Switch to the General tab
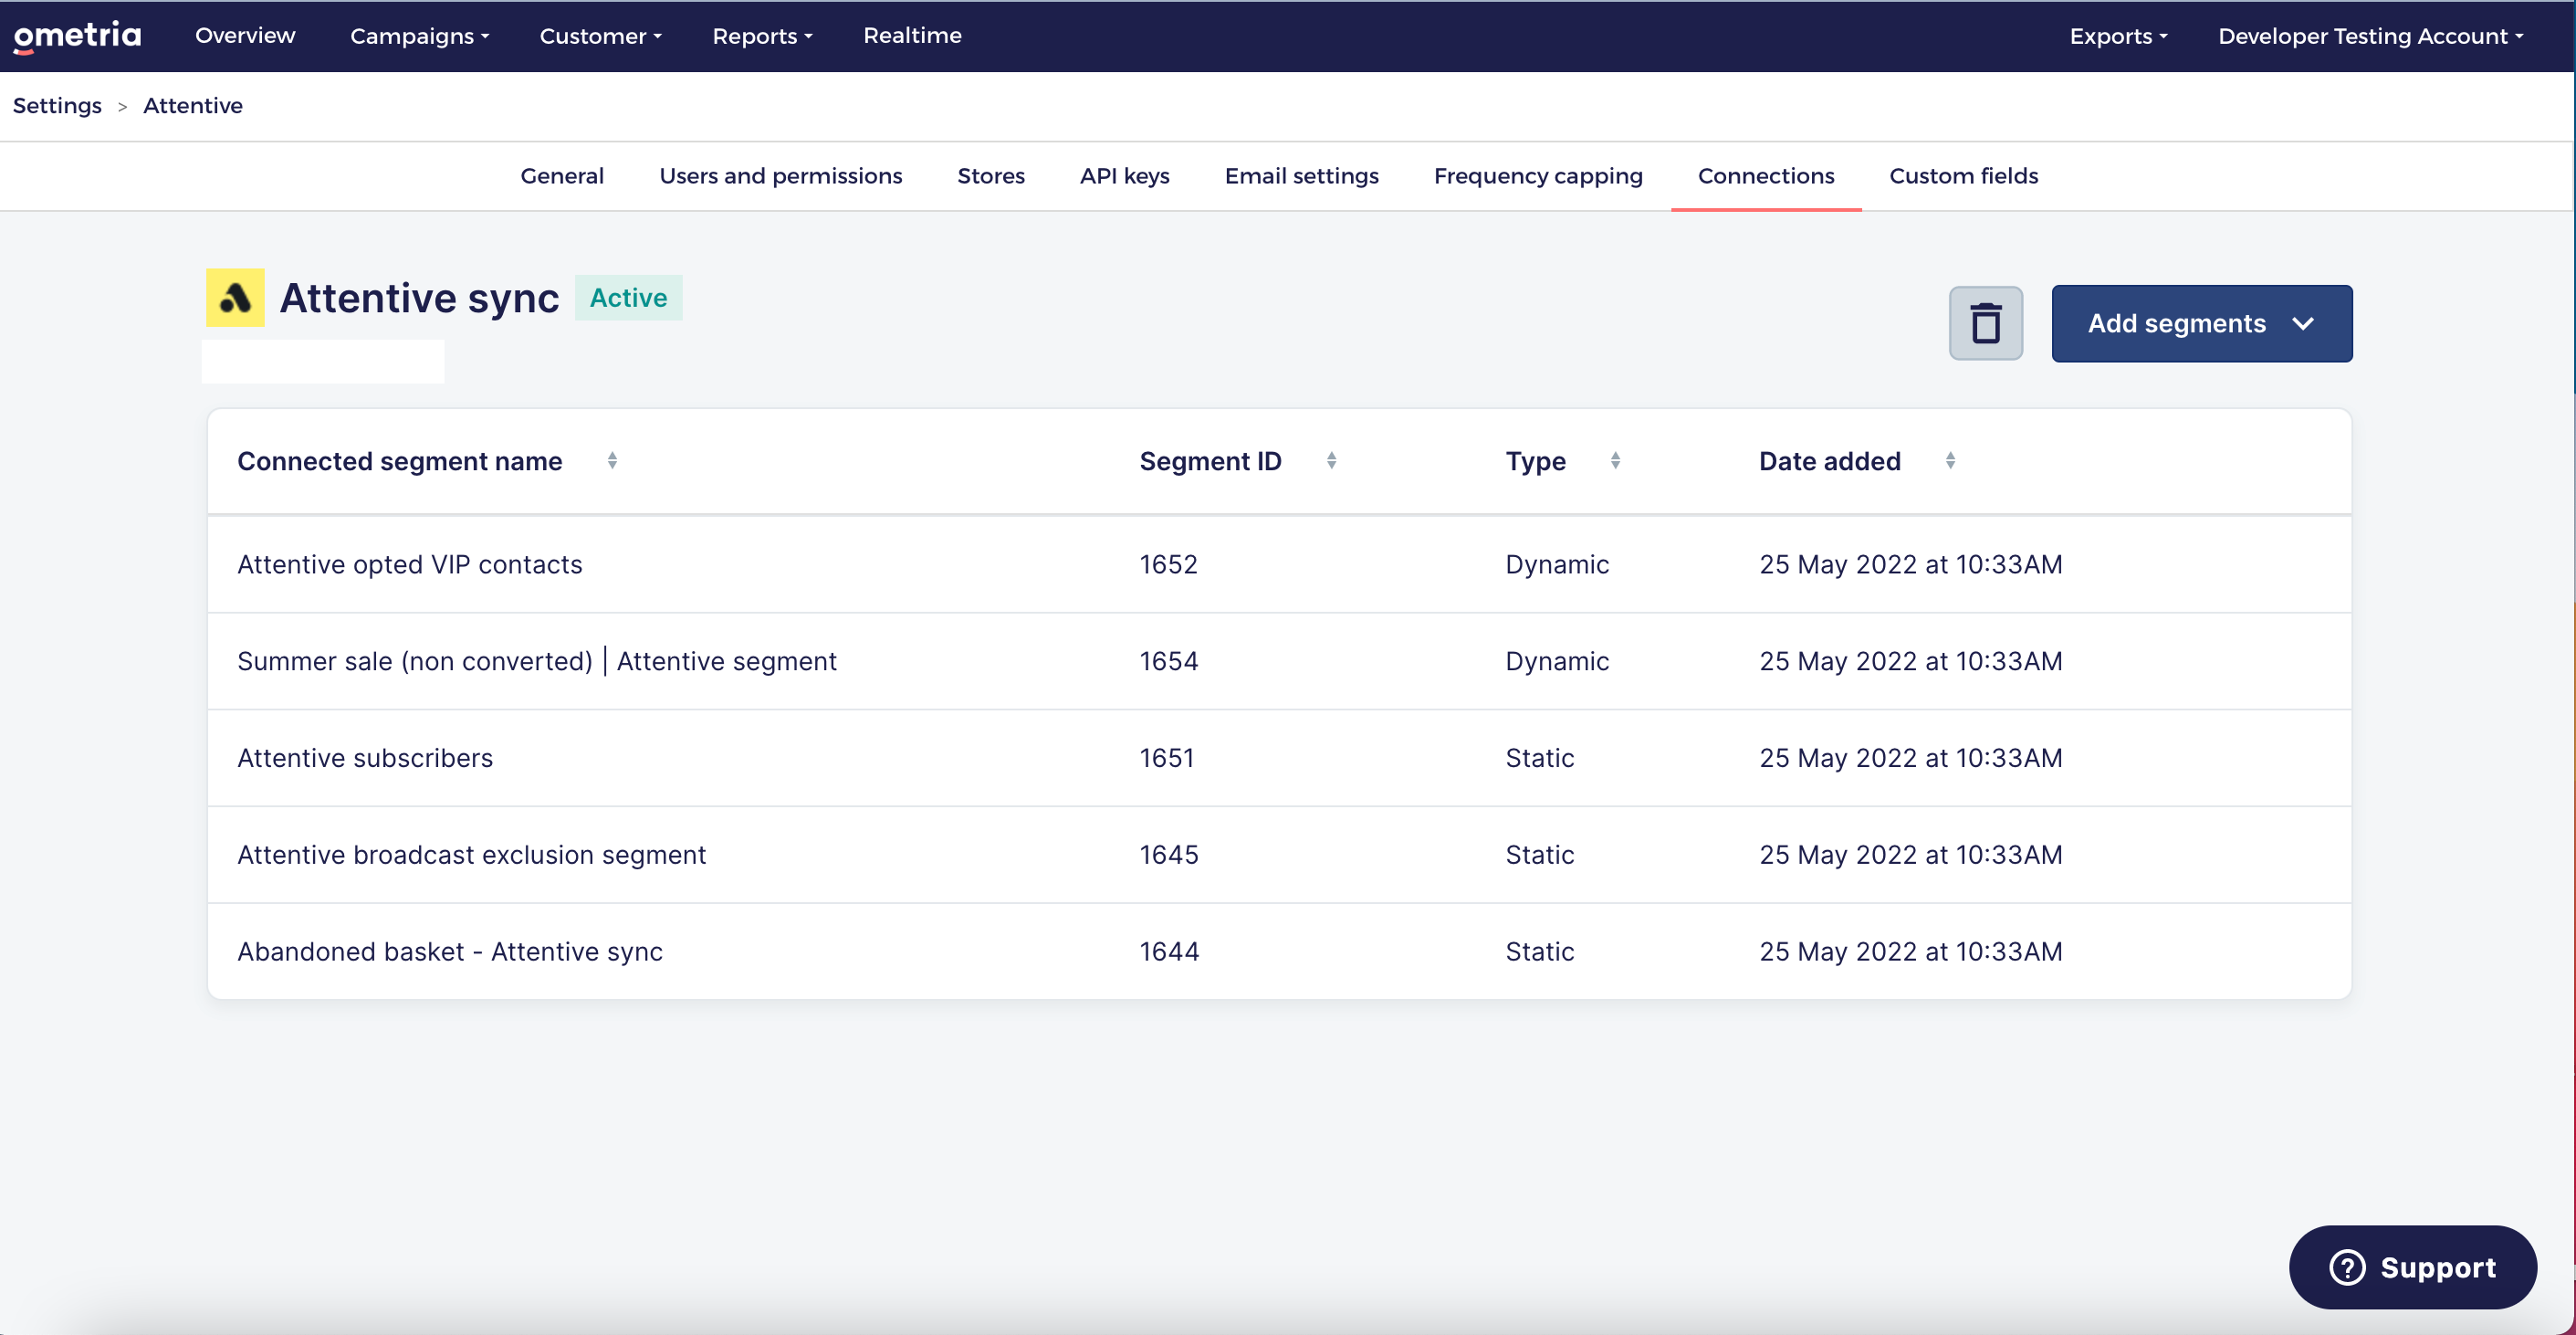This screenshot has height=1335, width=2576. [x=562, y=176]
